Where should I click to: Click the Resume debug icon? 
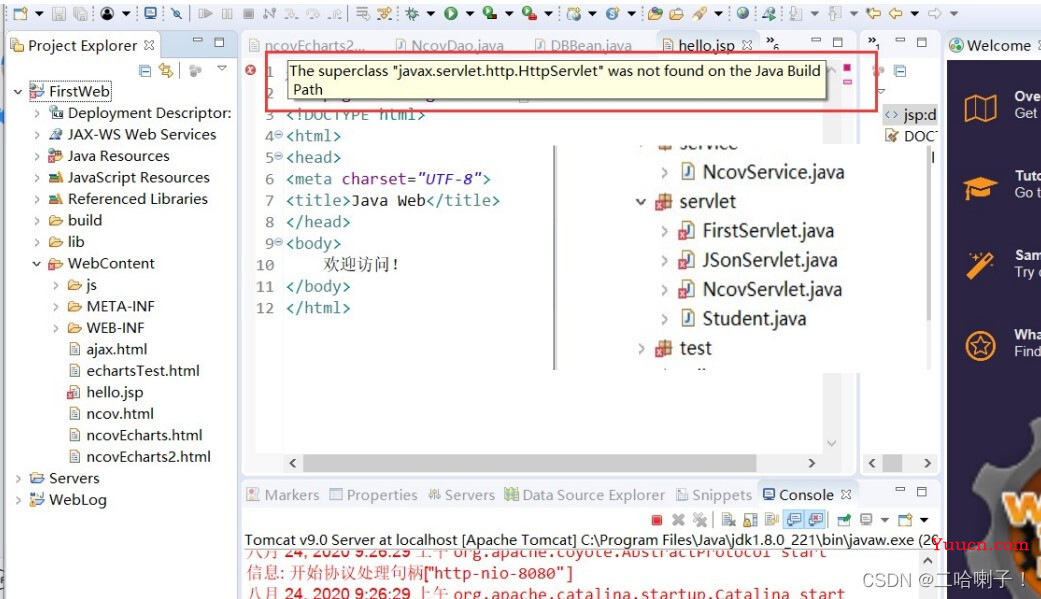click(x=205, y=13)
